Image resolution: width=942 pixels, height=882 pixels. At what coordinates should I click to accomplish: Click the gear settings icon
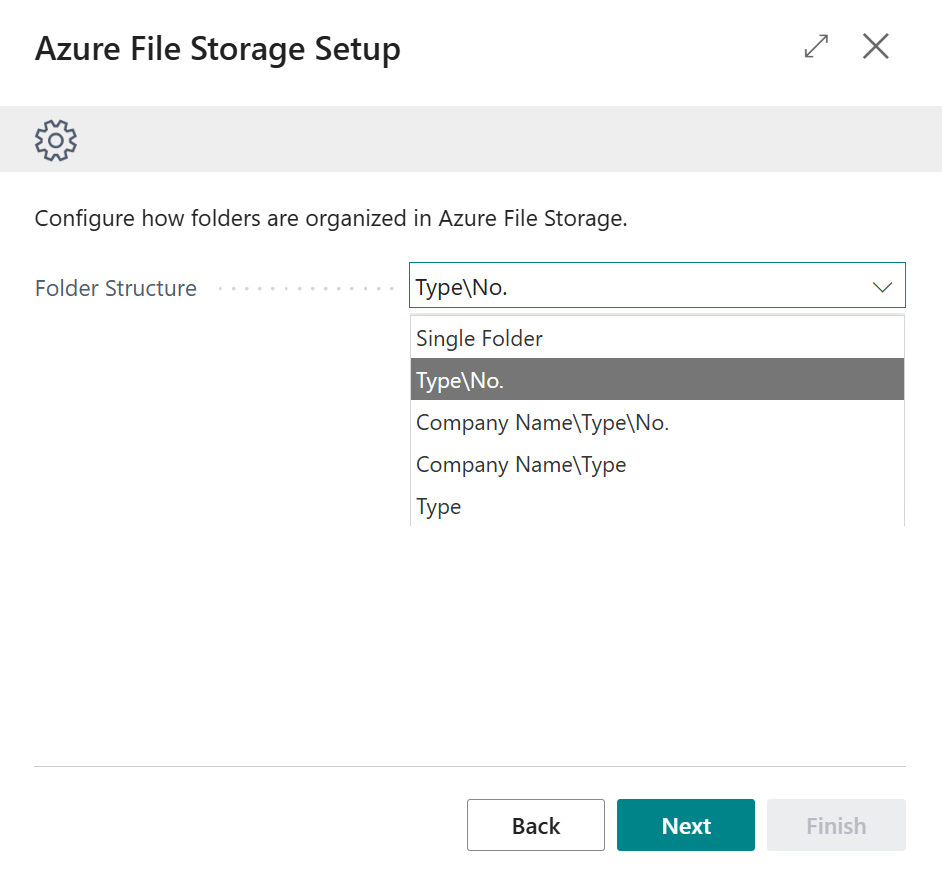tap(56, 140)
